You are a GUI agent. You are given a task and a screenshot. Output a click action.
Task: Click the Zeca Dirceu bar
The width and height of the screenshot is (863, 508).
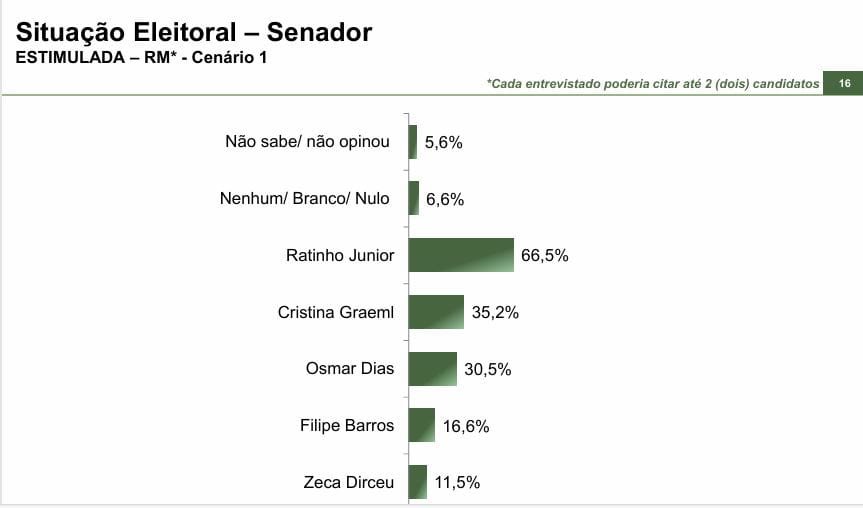pos(418,482)
